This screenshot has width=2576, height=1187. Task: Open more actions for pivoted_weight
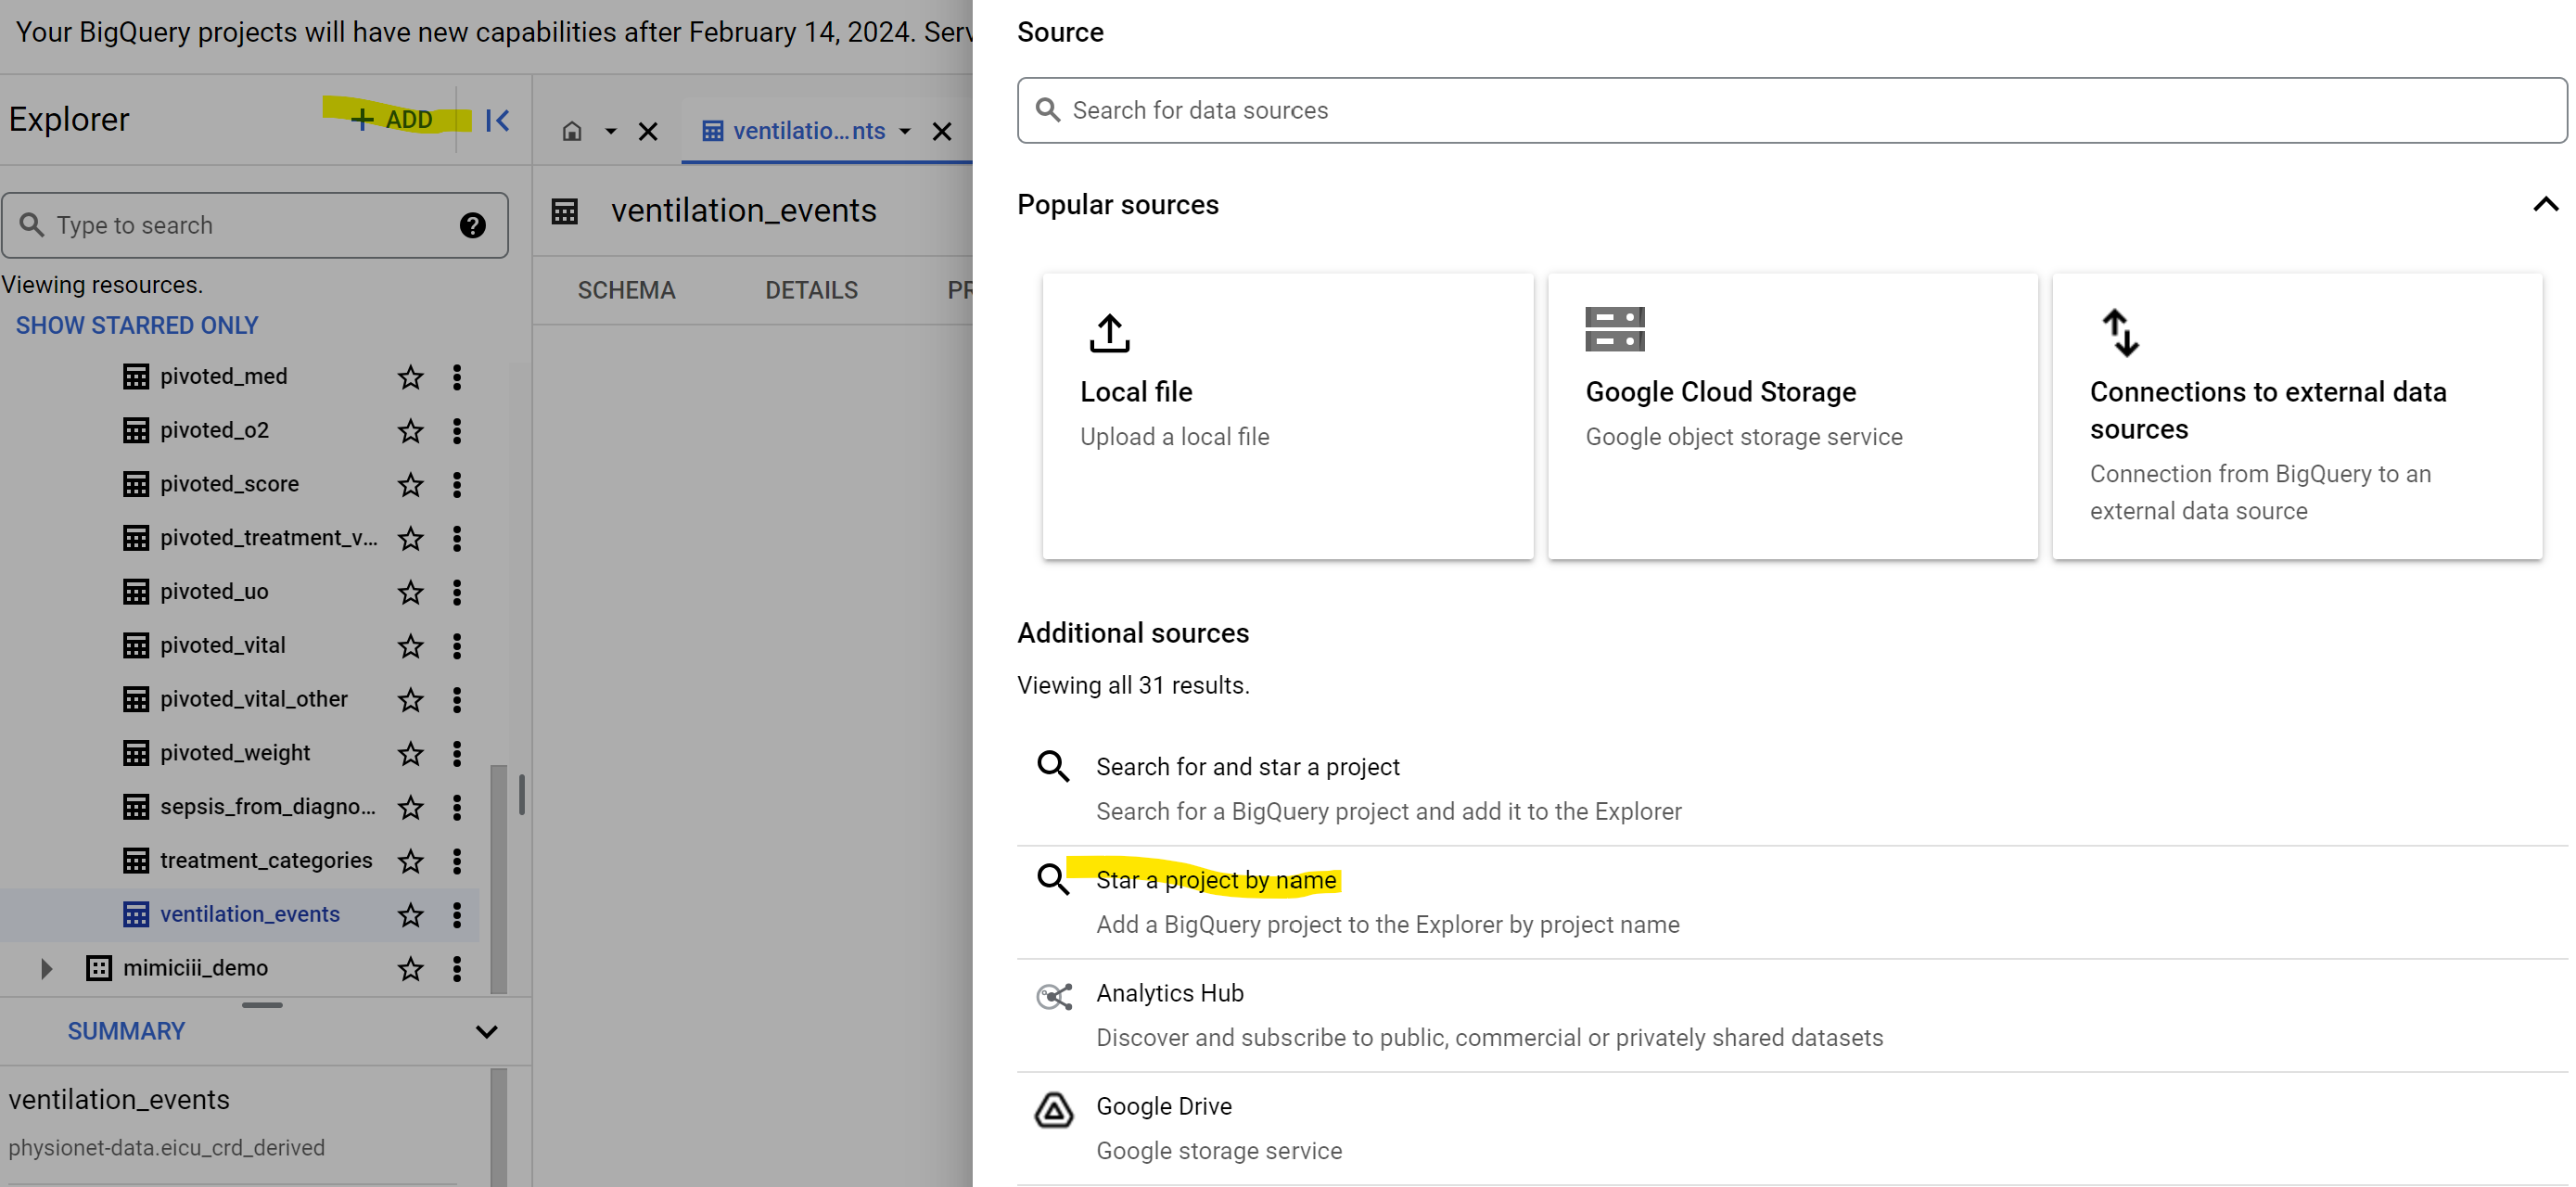pos(457,754)
